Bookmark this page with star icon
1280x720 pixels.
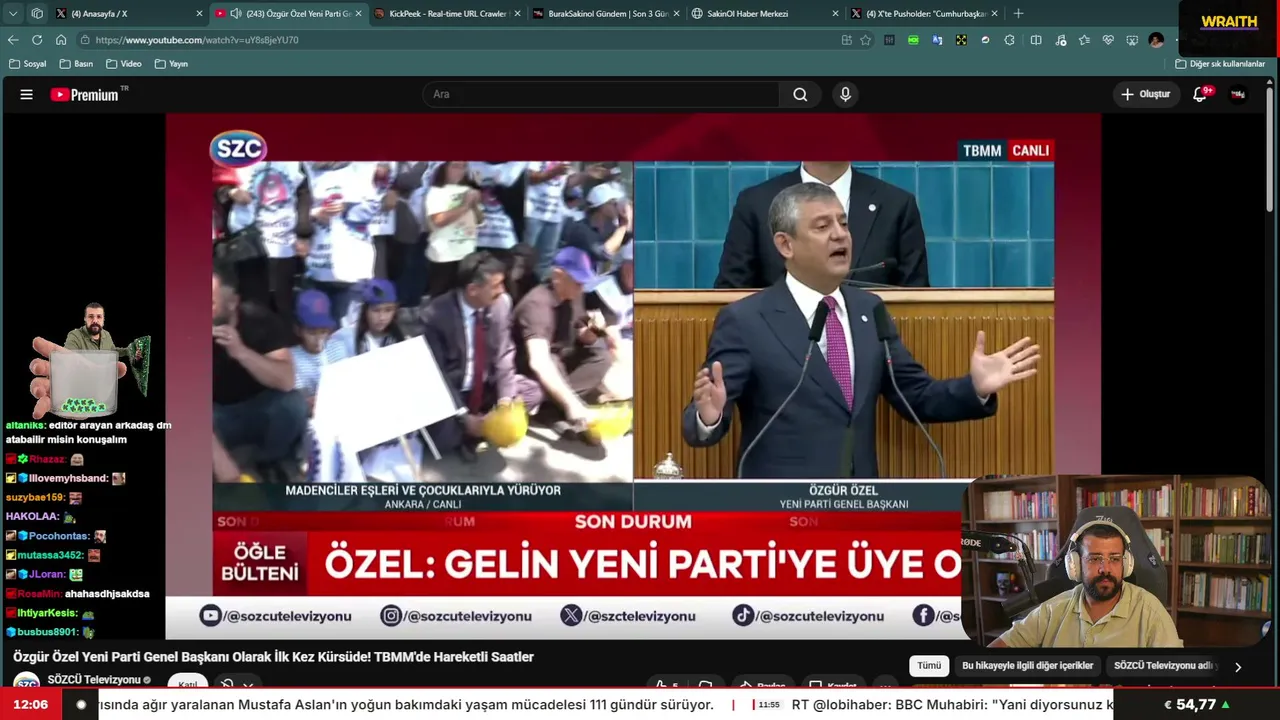point(866,40)
